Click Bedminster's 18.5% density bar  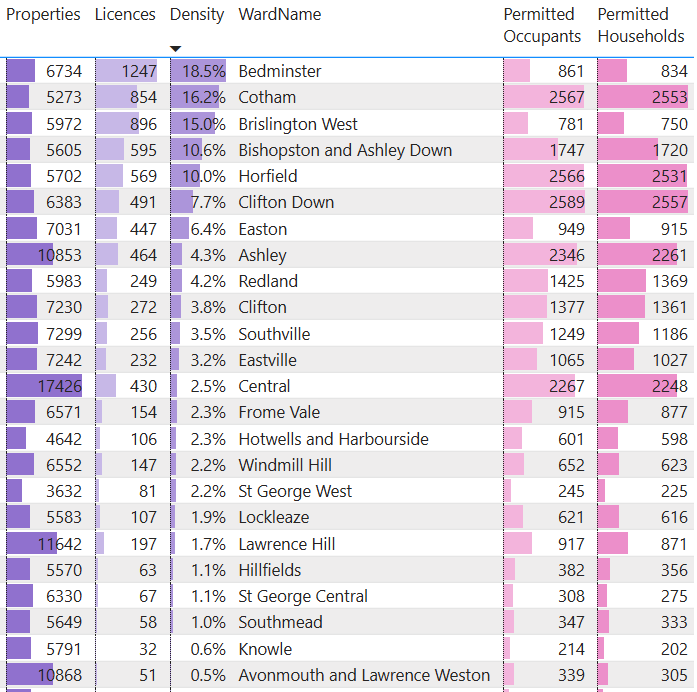(198, 72)
